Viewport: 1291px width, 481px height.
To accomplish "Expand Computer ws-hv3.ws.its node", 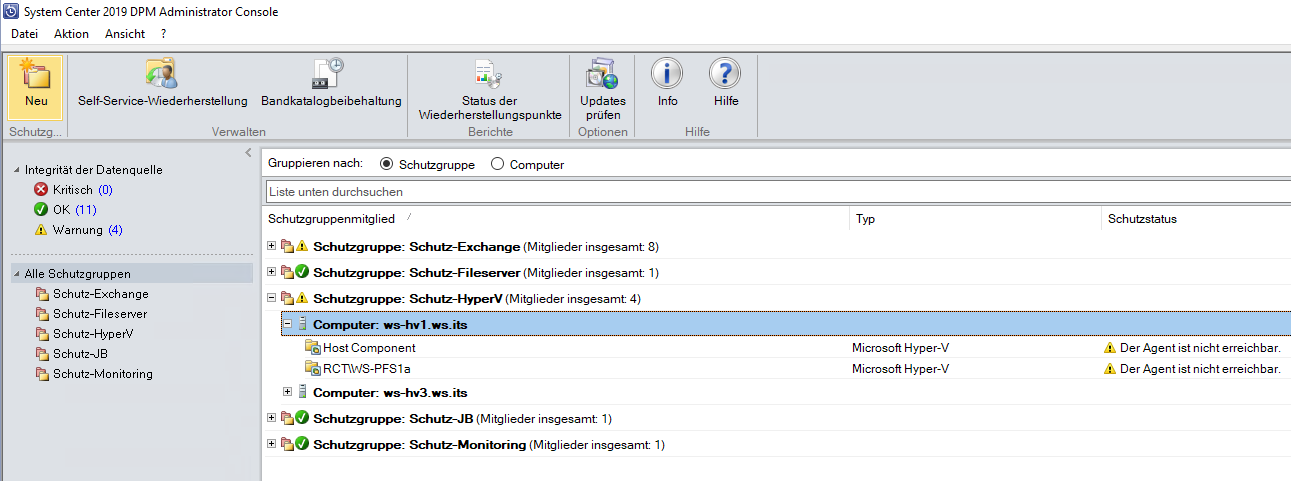I will pos(287,392).
